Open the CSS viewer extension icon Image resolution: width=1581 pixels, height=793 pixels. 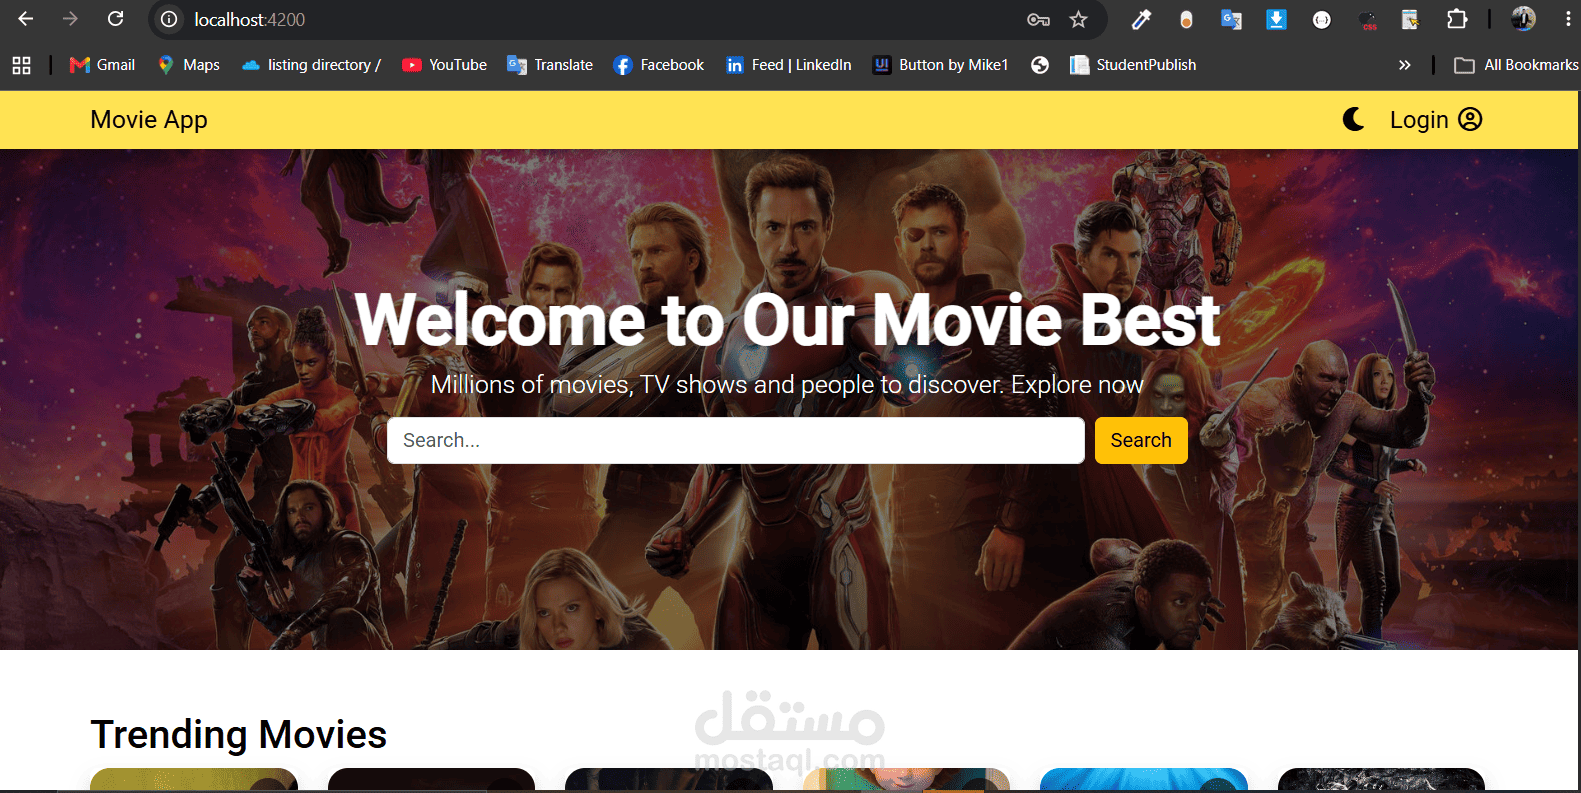coord(1368,19)
